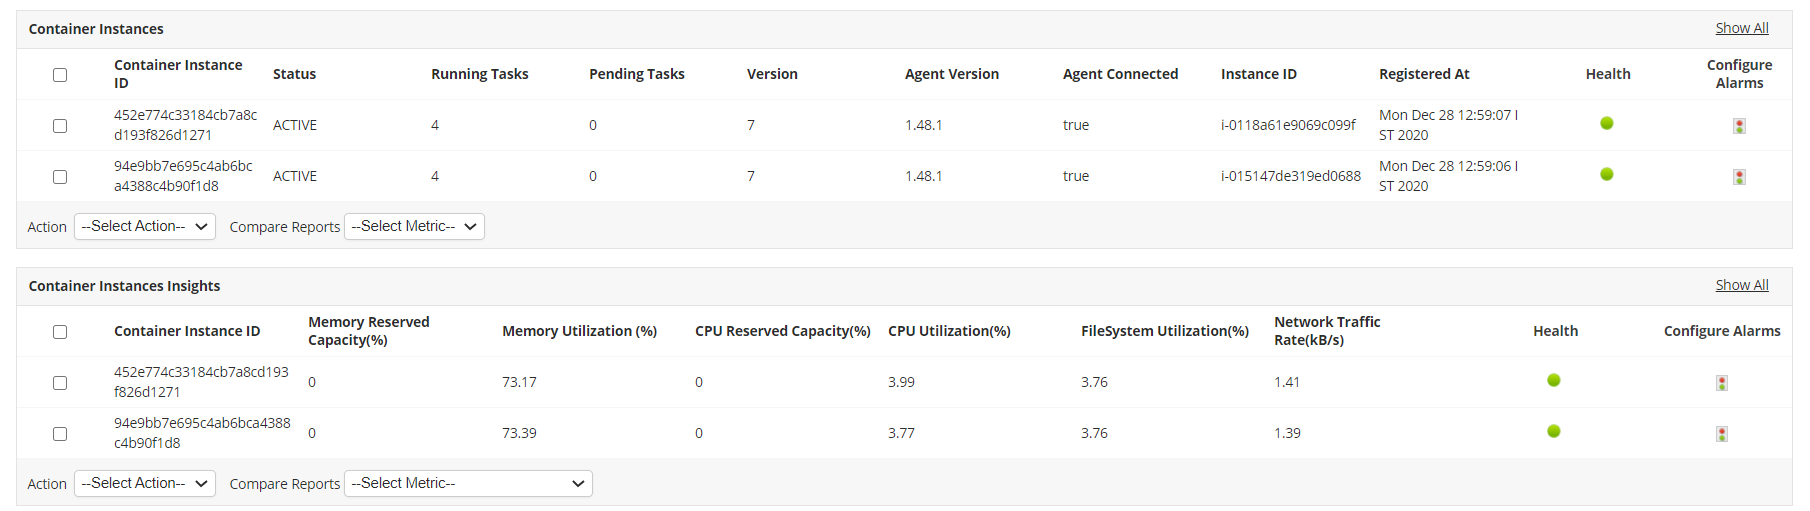Sort by Memory Utilization (%) column header
This screenshot has width=1810, height=511.
click(x=579, y=331)
